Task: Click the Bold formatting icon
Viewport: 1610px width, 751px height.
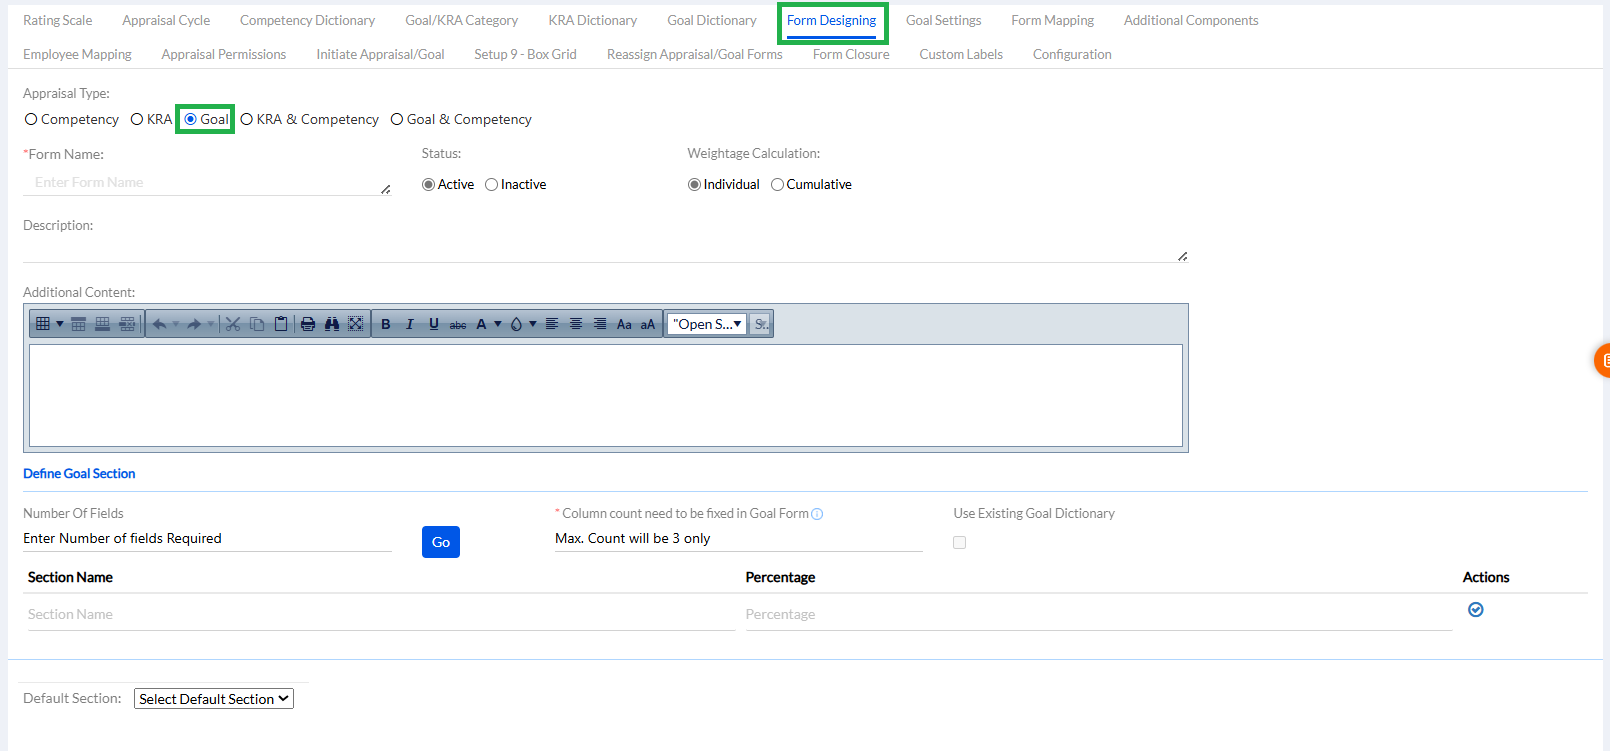Action: click(x=386, y=324)
